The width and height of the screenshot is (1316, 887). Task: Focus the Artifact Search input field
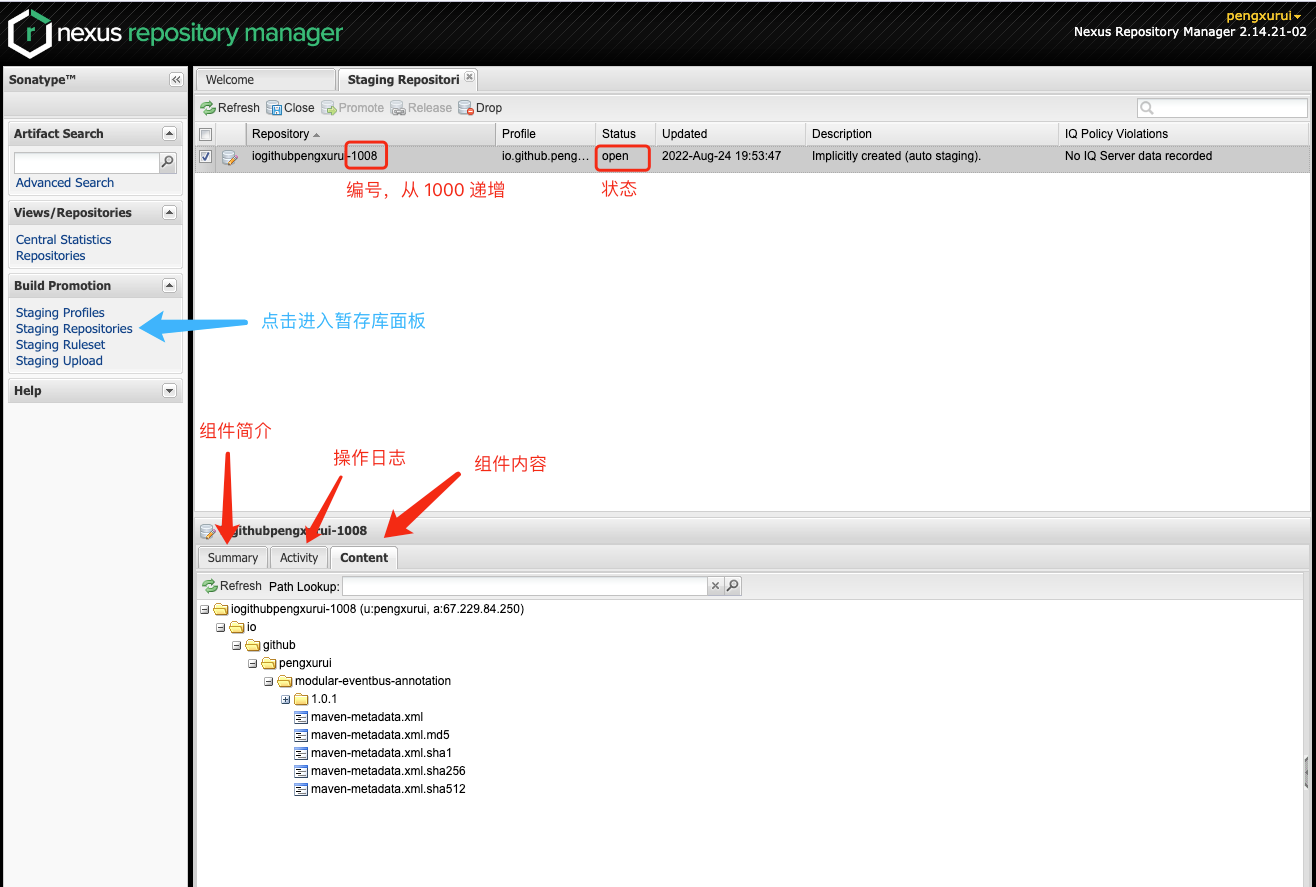tap(87, 162)
